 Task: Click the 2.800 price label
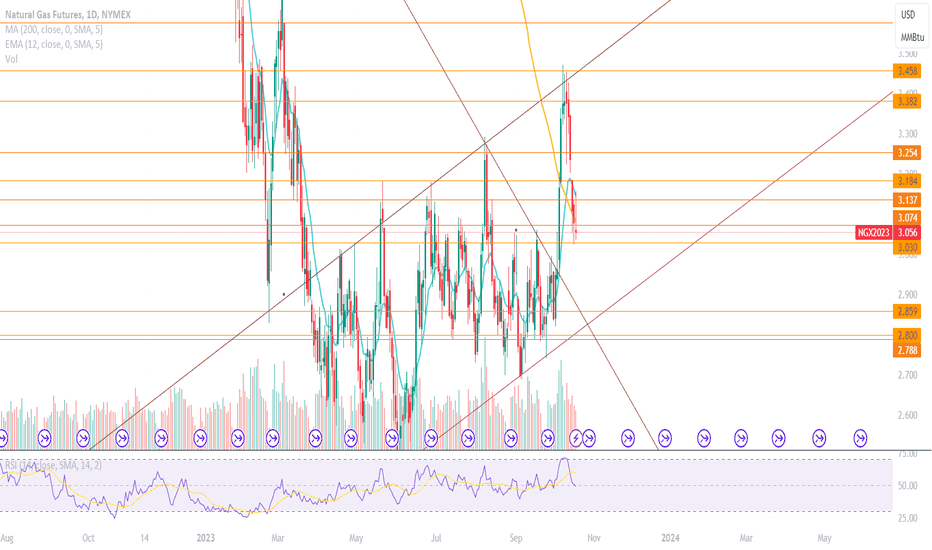coord(907,335)
